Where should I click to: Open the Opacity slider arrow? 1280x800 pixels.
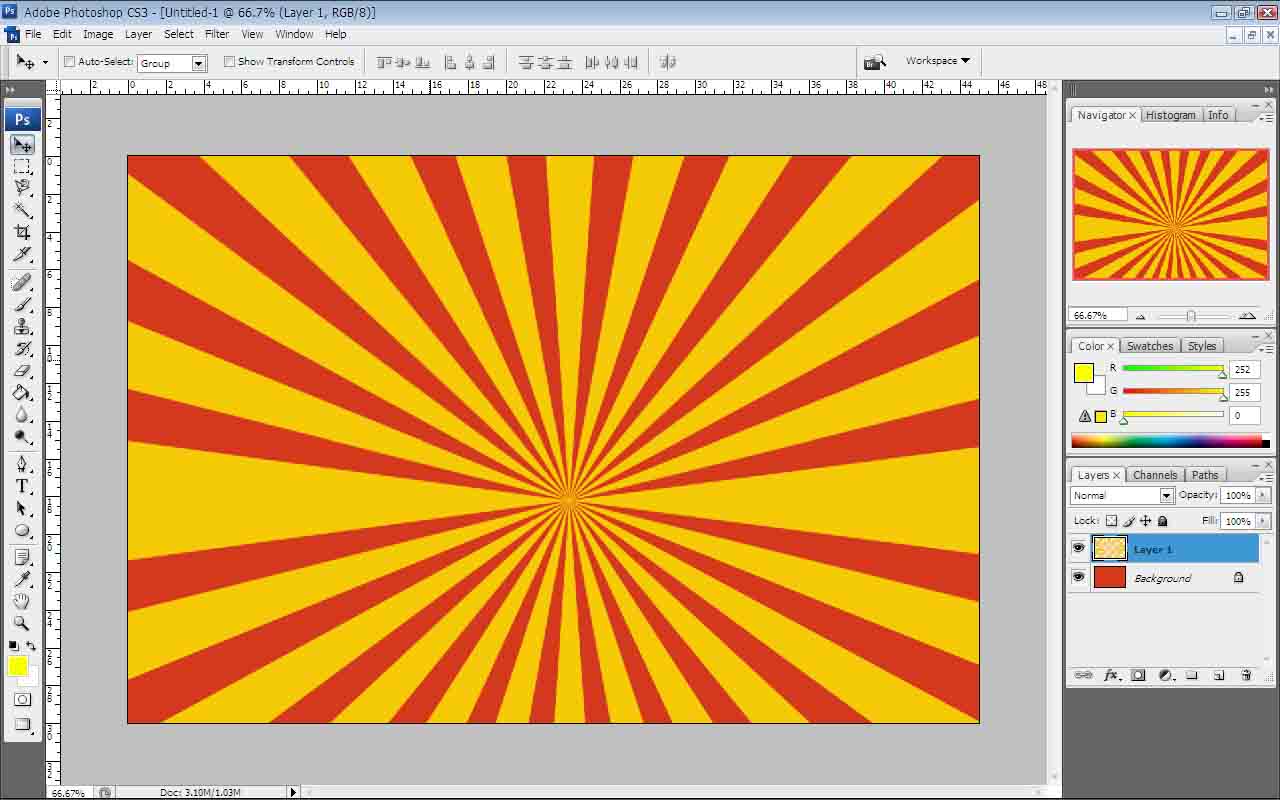pyautogui.click(x=1264, y=496)
